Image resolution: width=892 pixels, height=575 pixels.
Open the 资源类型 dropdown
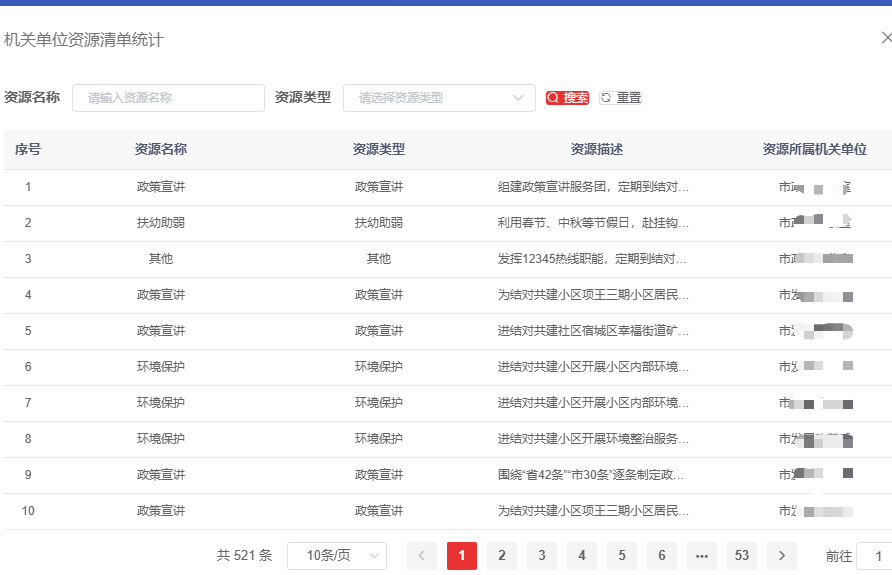click(439, 98)
